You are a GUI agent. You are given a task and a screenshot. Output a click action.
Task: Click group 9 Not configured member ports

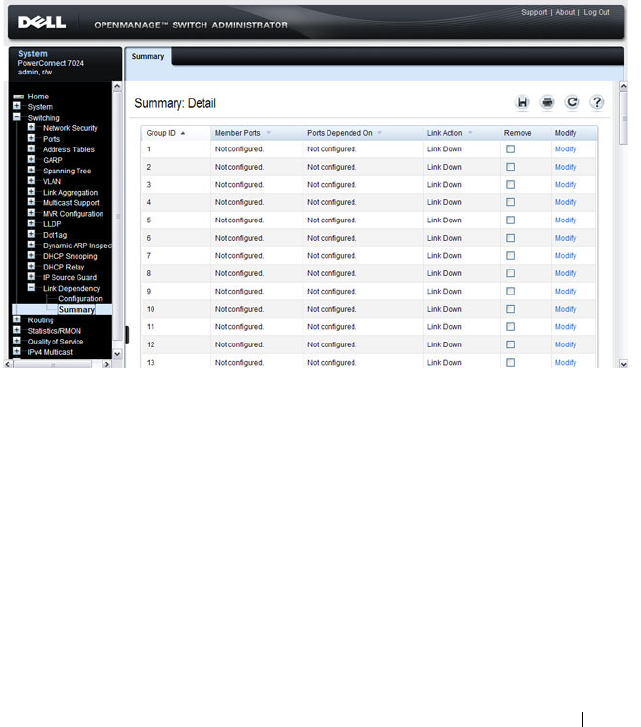(239, 292)
